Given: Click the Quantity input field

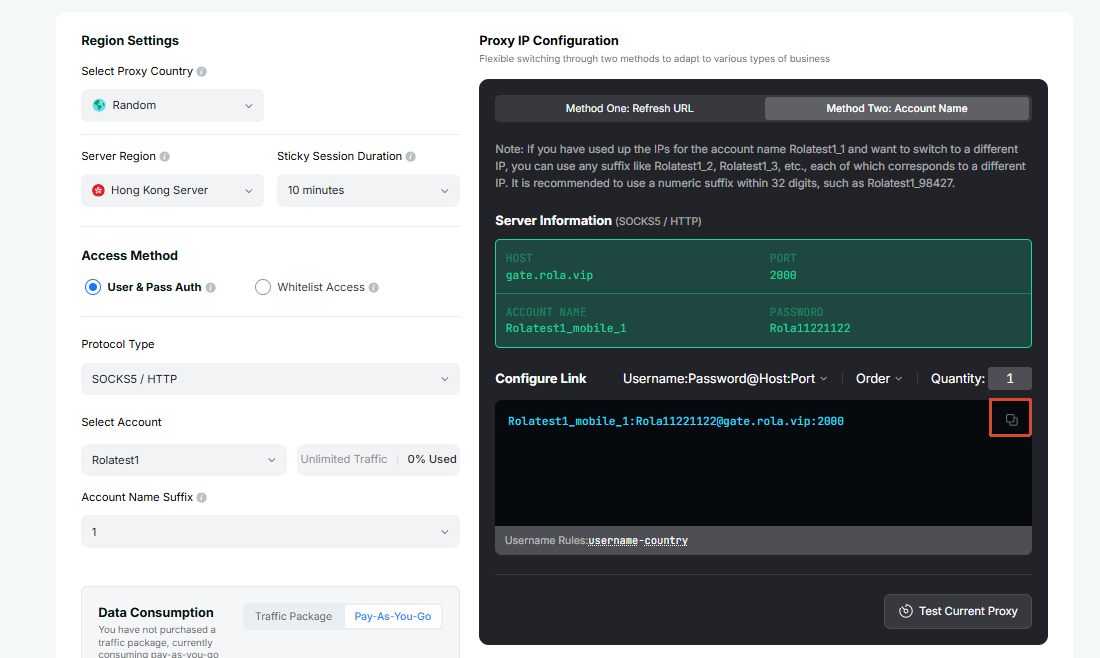Looking at the screenshot, I should click(1010, 379).
